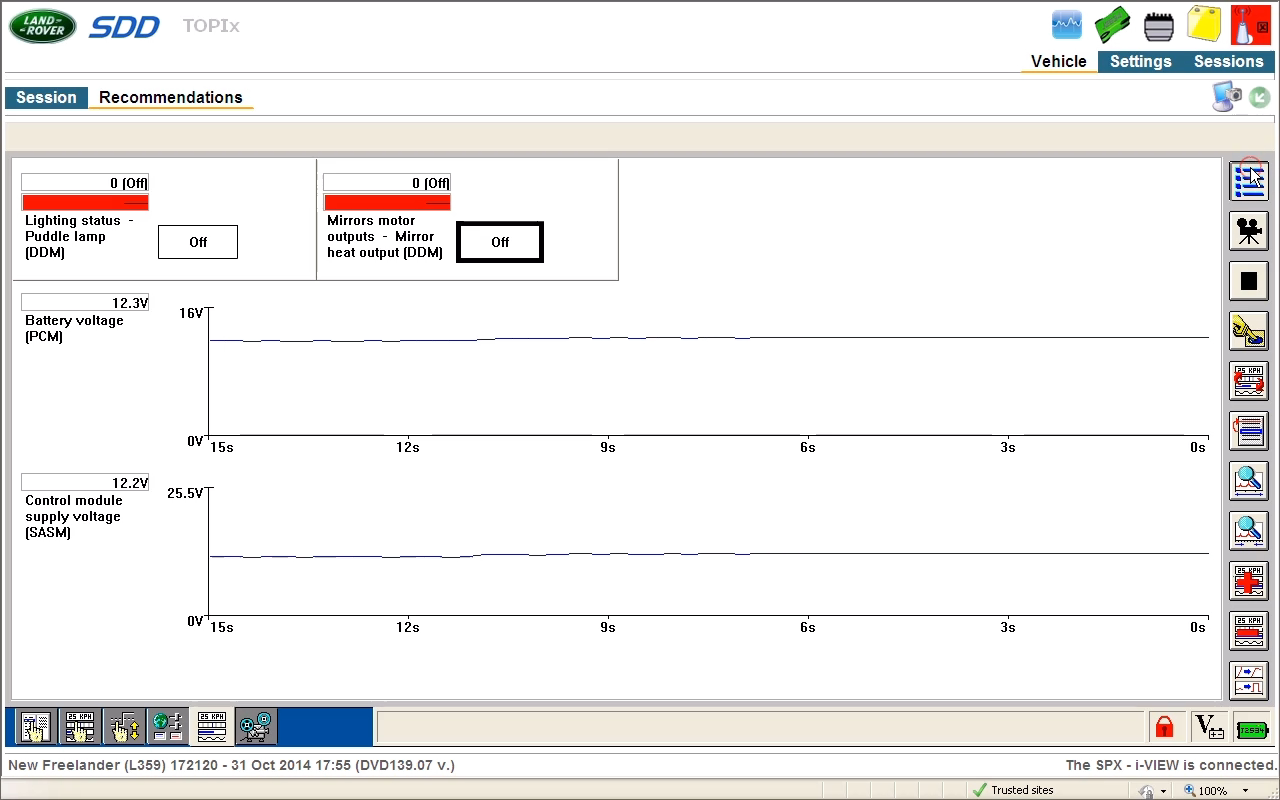Select the active 25 KPH live data view icon

click(x=211, y=727)
